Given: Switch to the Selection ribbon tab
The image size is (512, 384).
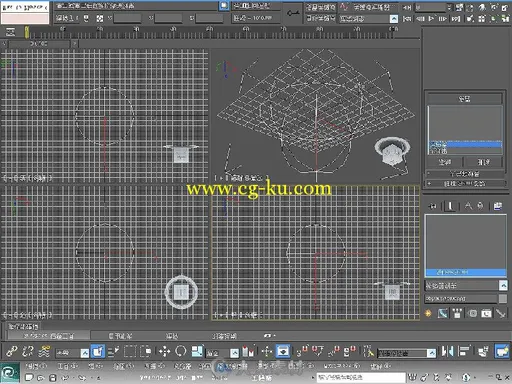Looking at the screenshot, I should click(172, 336).
